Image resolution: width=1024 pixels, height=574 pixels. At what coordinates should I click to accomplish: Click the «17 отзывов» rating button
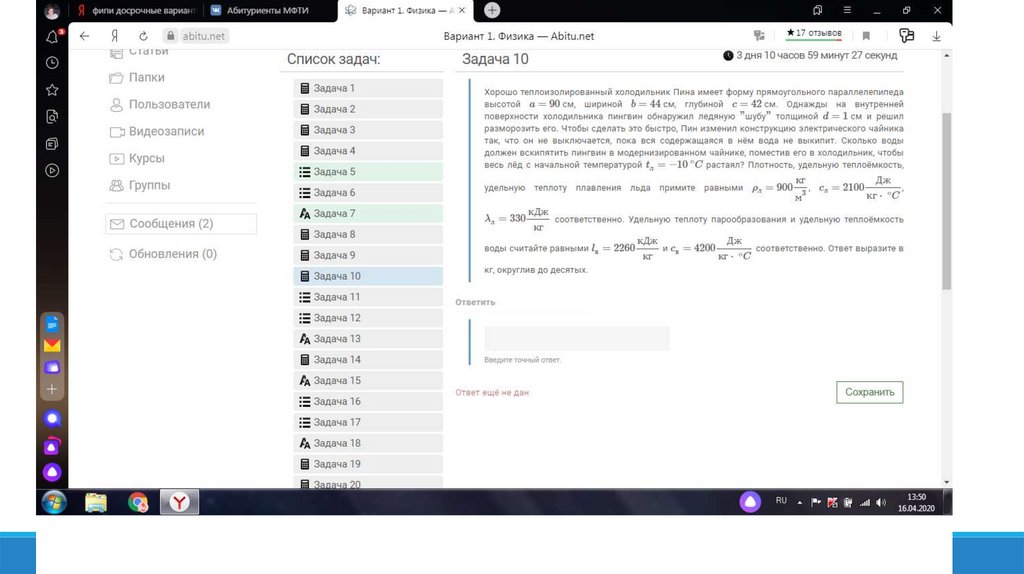(x=814, y=33)
